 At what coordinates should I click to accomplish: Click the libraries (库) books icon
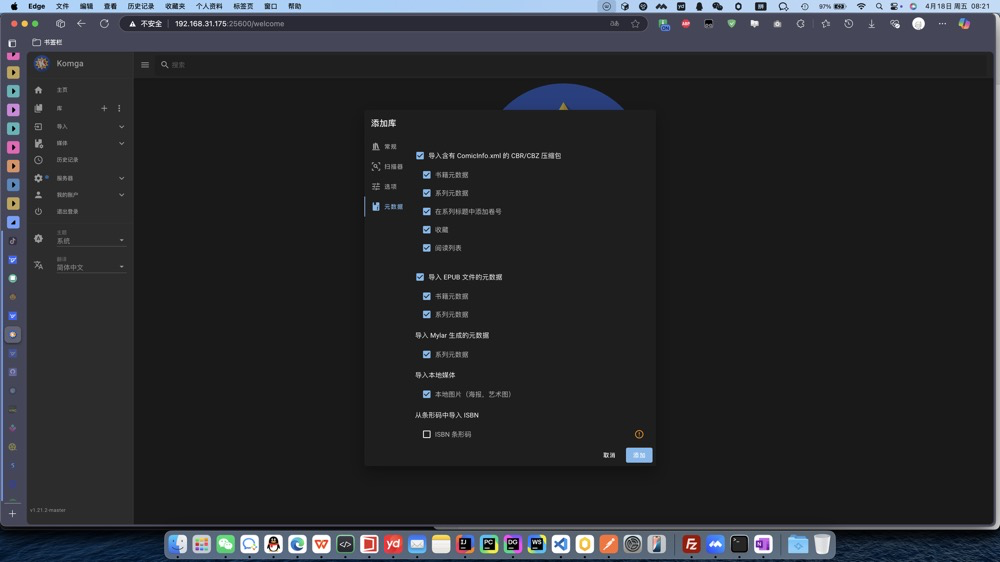(38, 108)
